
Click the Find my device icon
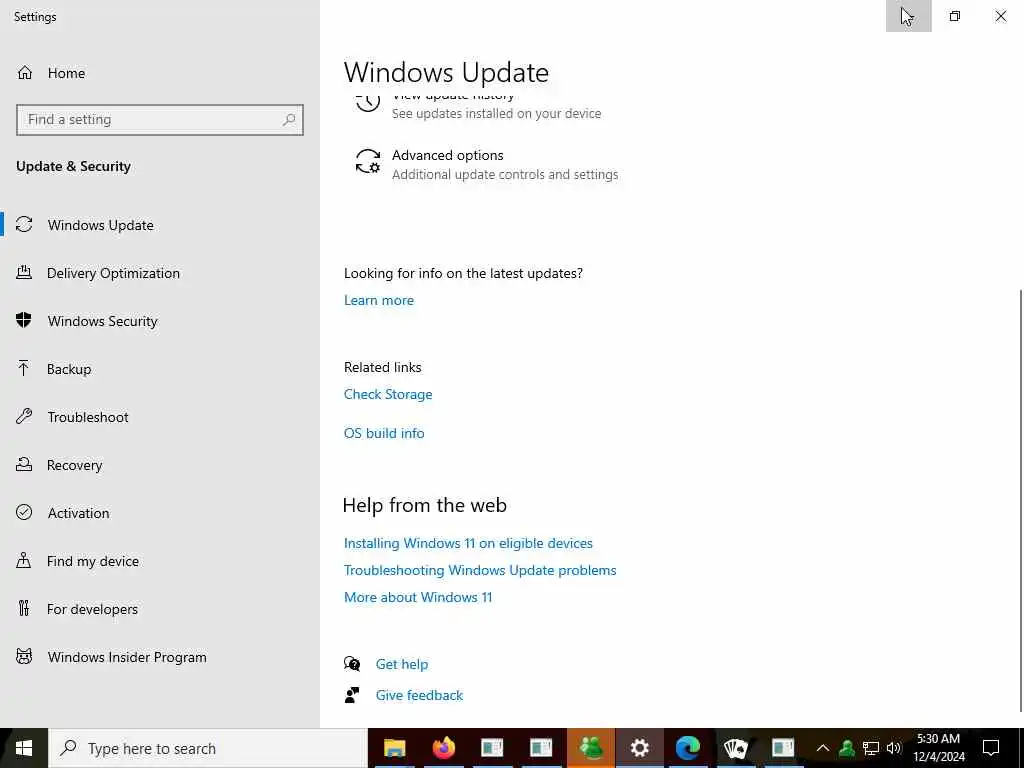tap(24, 560)
